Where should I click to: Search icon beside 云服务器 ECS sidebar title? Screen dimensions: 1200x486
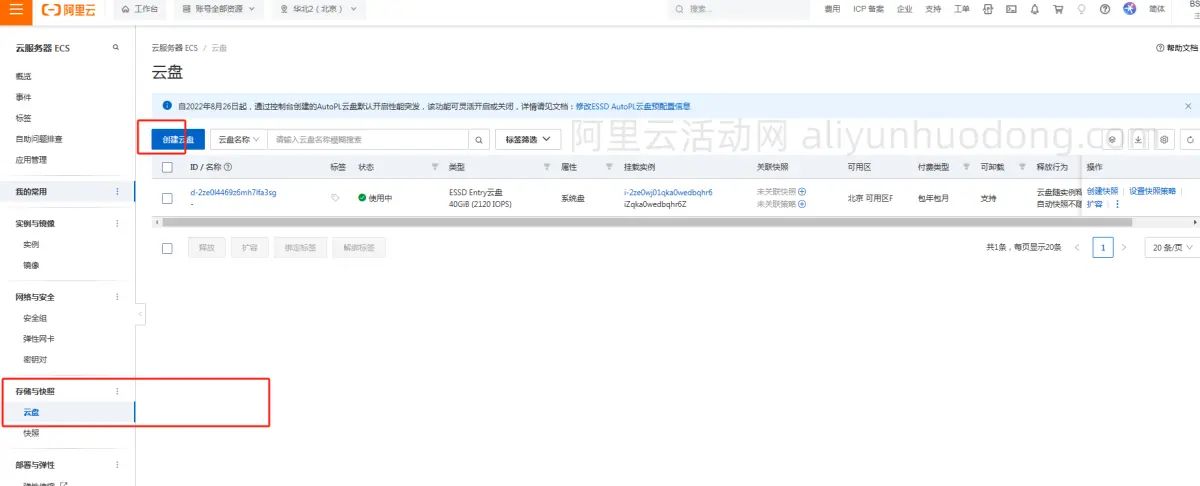(x=116, y=48)
